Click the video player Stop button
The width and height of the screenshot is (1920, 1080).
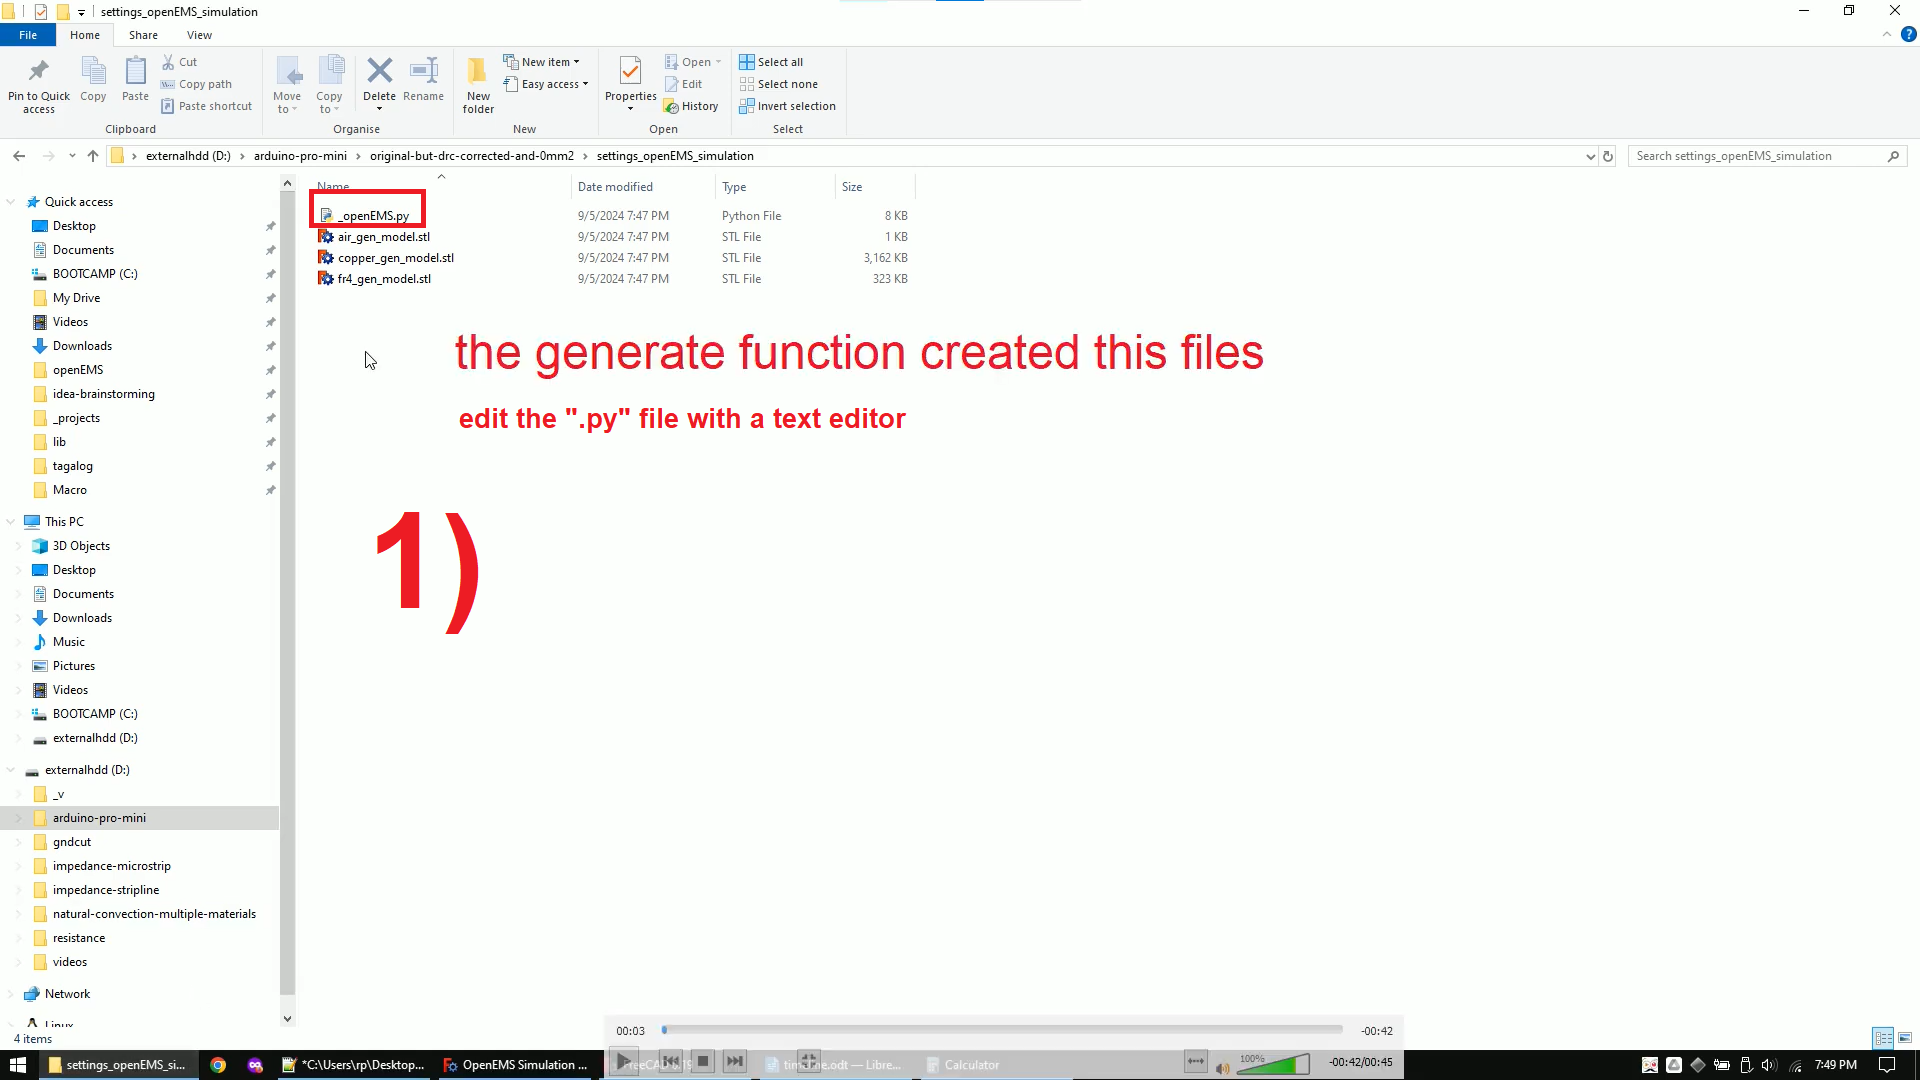[x=703, y=1062]
